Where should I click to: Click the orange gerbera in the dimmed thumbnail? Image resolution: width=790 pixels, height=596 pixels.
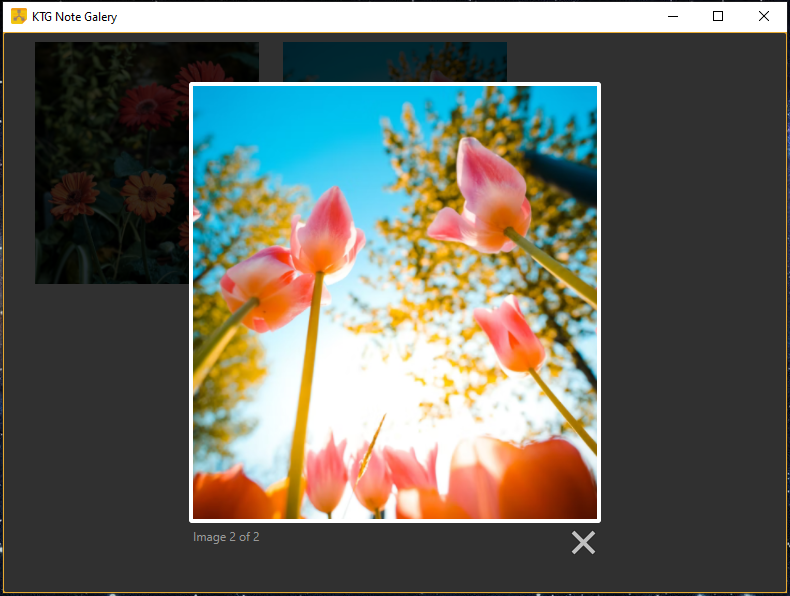pyautogui.click(x=148, y=193)
